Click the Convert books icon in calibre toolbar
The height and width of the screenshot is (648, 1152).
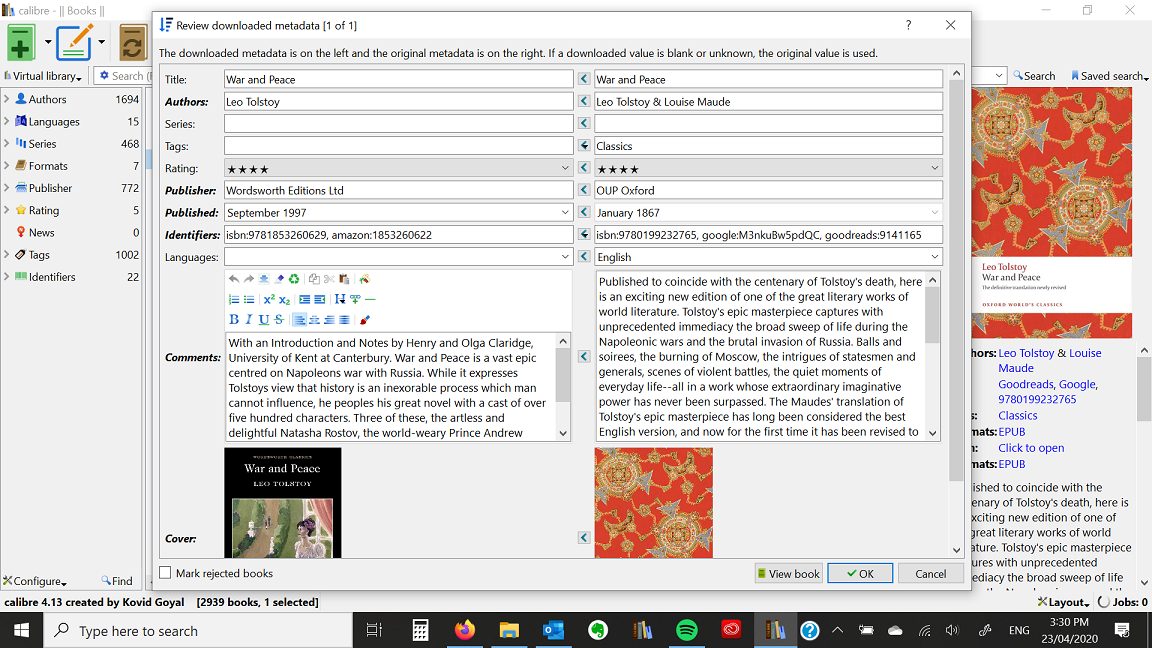coord(132,43)
